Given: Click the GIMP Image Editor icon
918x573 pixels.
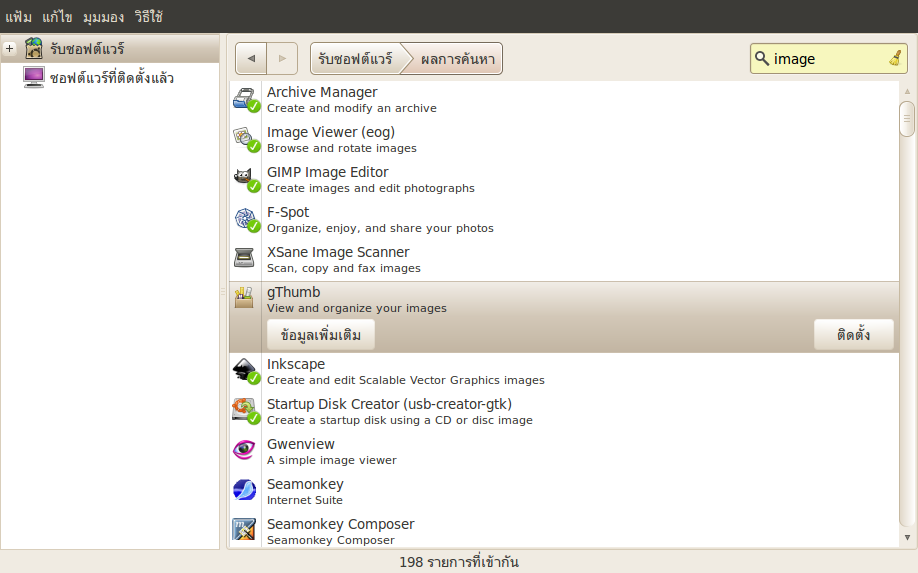Looking at the screenshot, I should coord(245,180).
